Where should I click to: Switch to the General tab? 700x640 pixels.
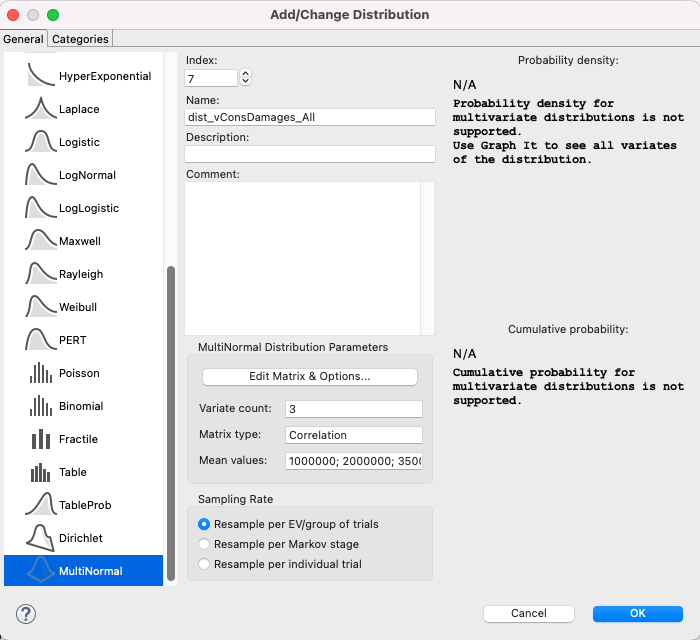coord(23,39)
